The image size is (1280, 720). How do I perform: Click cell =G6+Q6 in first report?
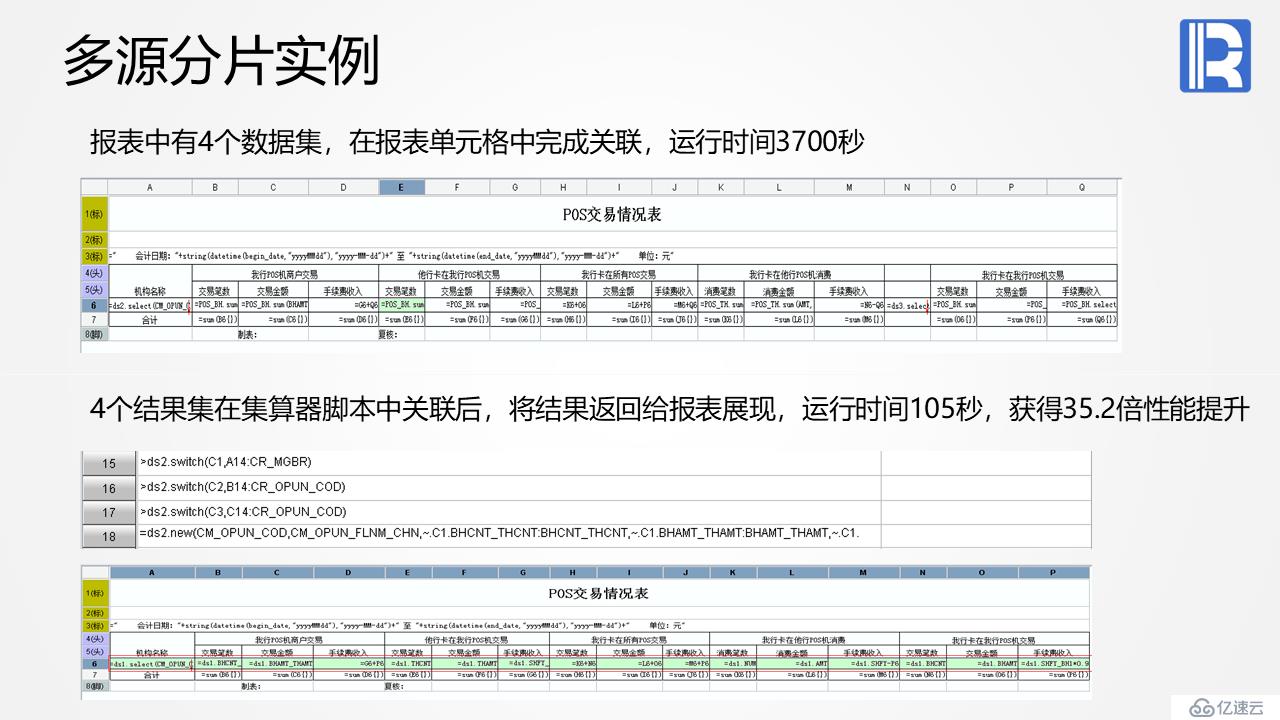click(x=343, y=305)
